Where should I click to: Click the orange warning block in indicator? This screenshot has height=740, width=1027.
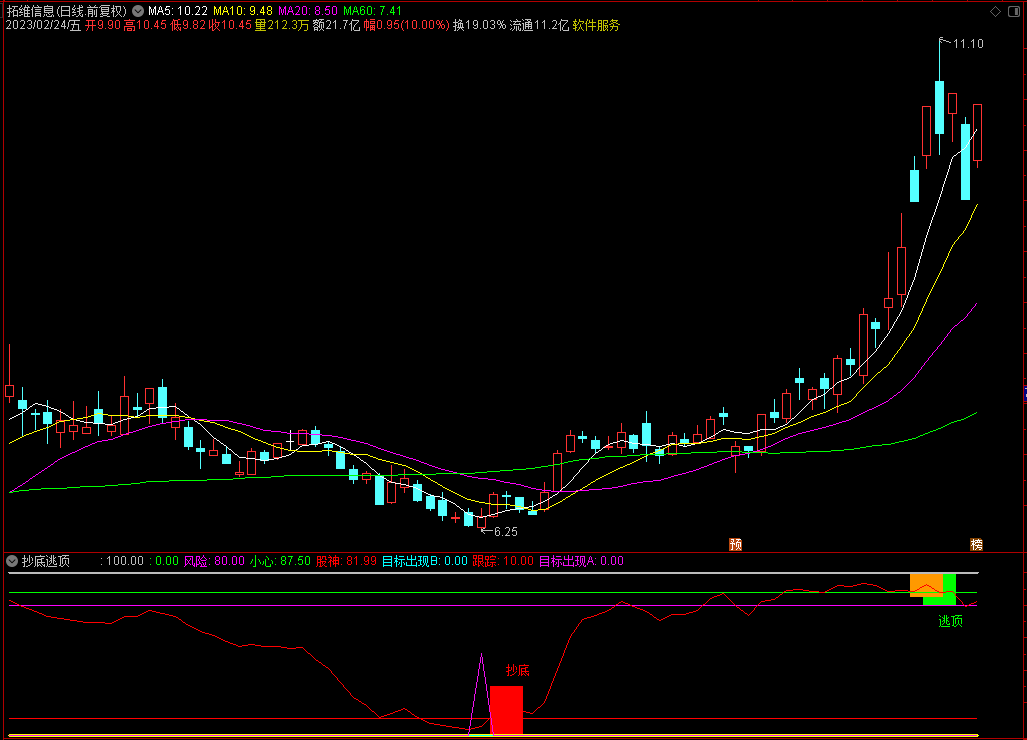(x=926, y=585)
